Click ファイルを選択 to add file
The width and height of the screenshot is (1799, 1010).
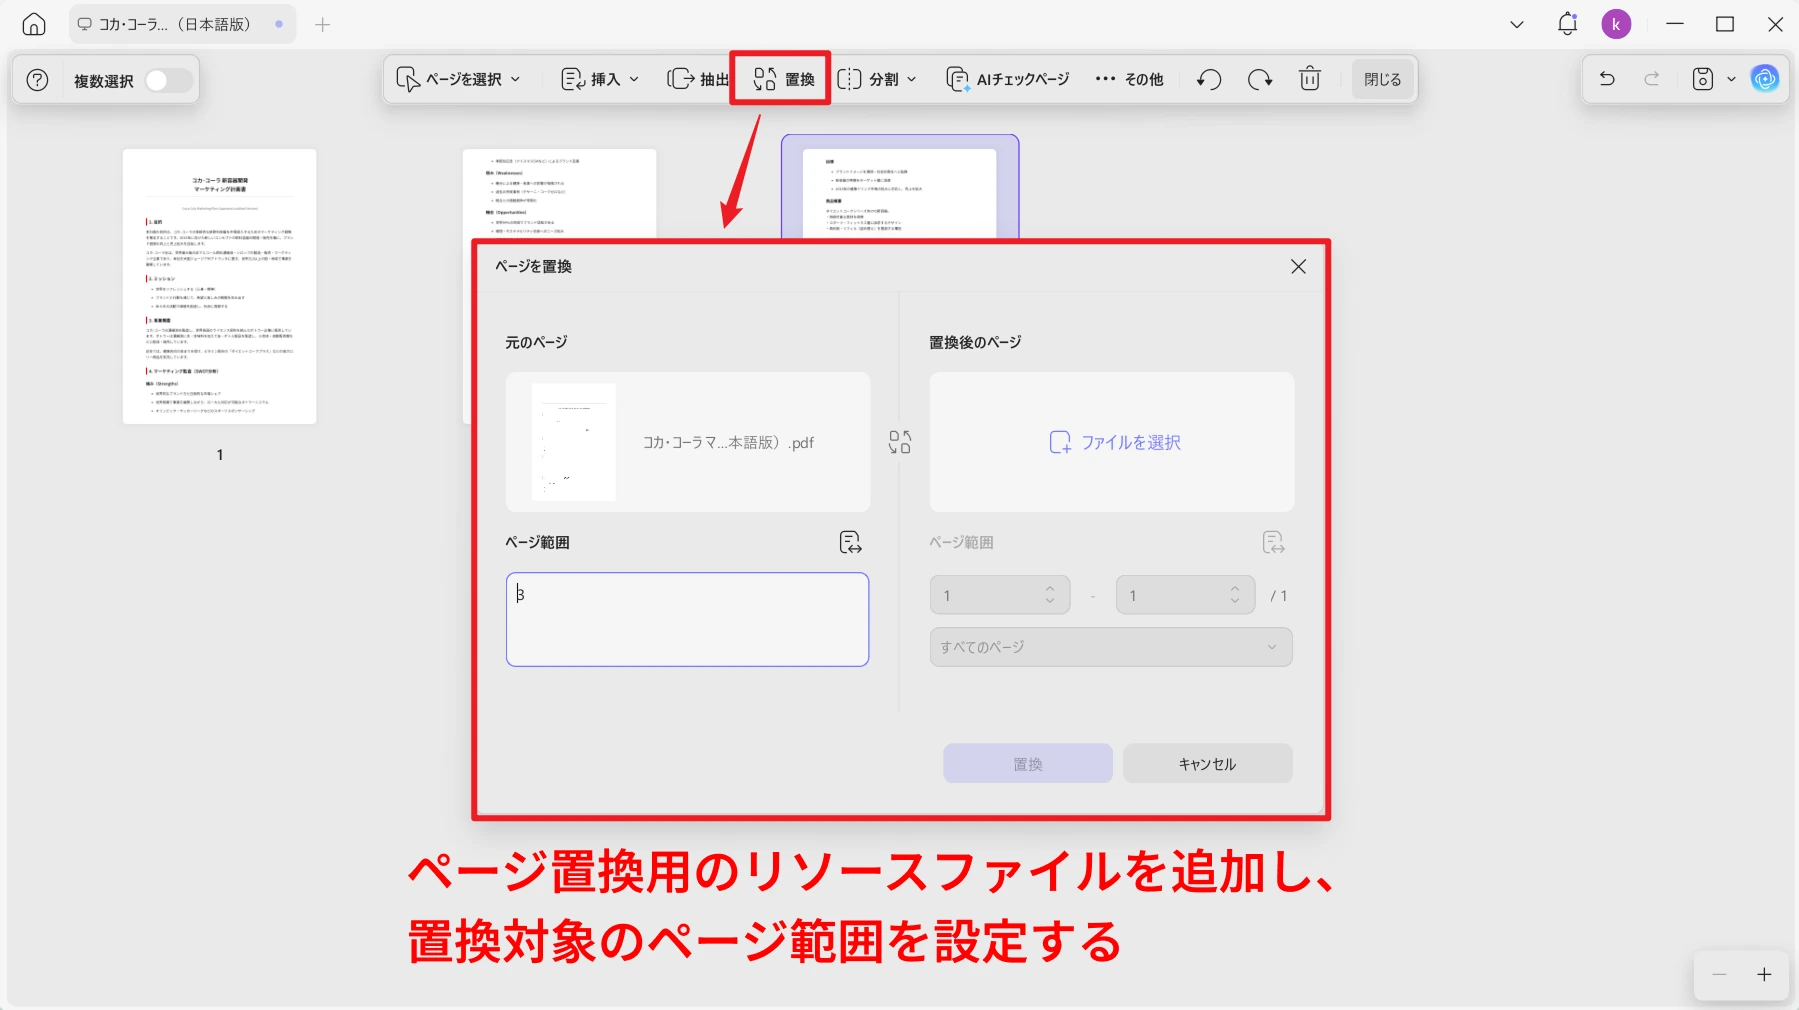tap(1112, 442)
